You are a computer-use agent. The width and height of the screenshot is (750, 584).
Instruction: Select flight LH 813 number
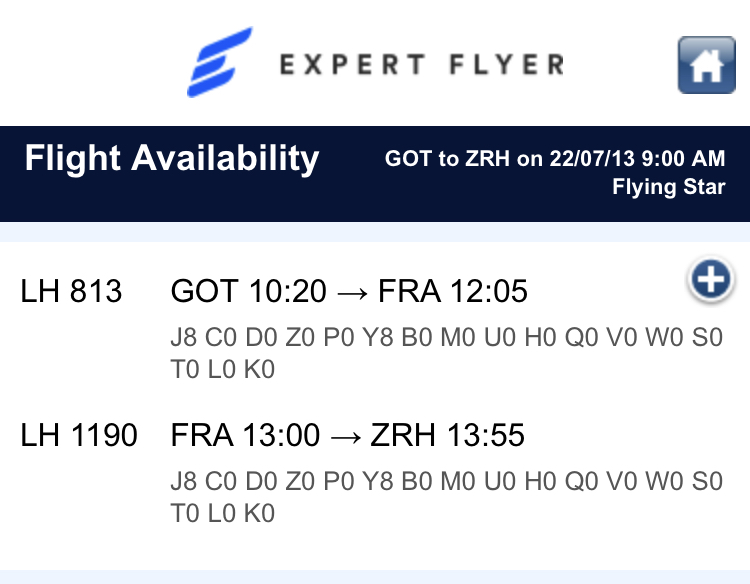click(x=71, y=292)
